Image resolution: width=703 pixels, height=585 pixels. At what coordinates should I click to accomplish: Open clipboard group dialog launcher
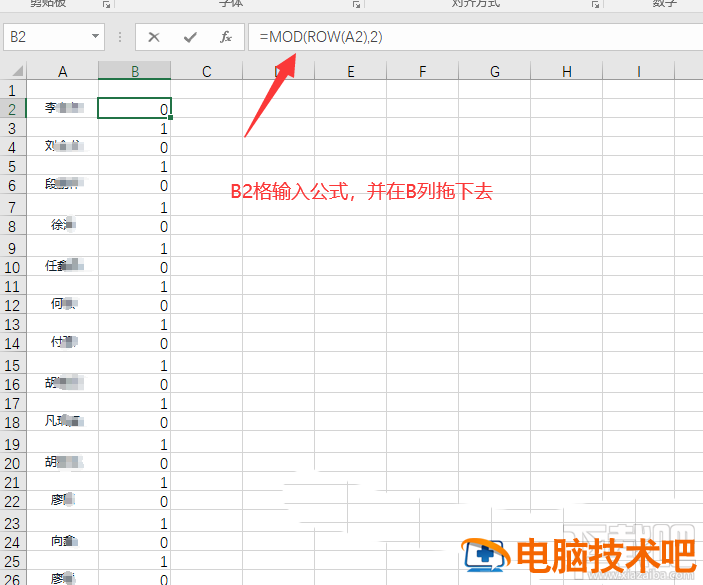pos(106,4)
